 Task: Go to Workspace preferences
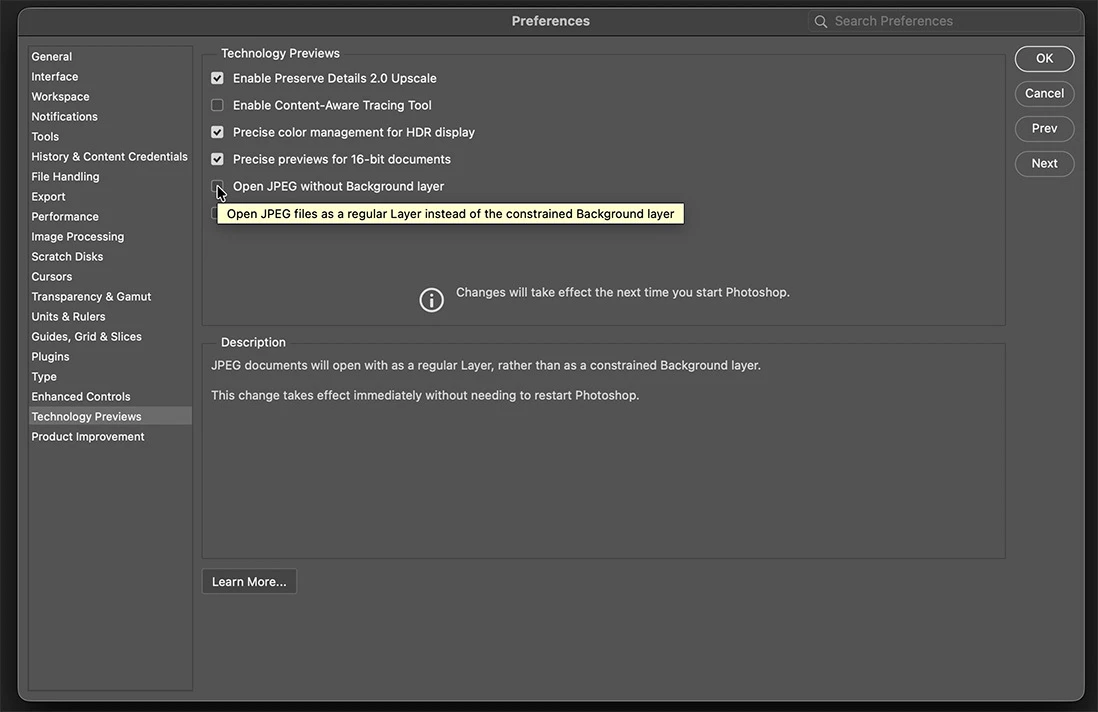pos(110,97)
